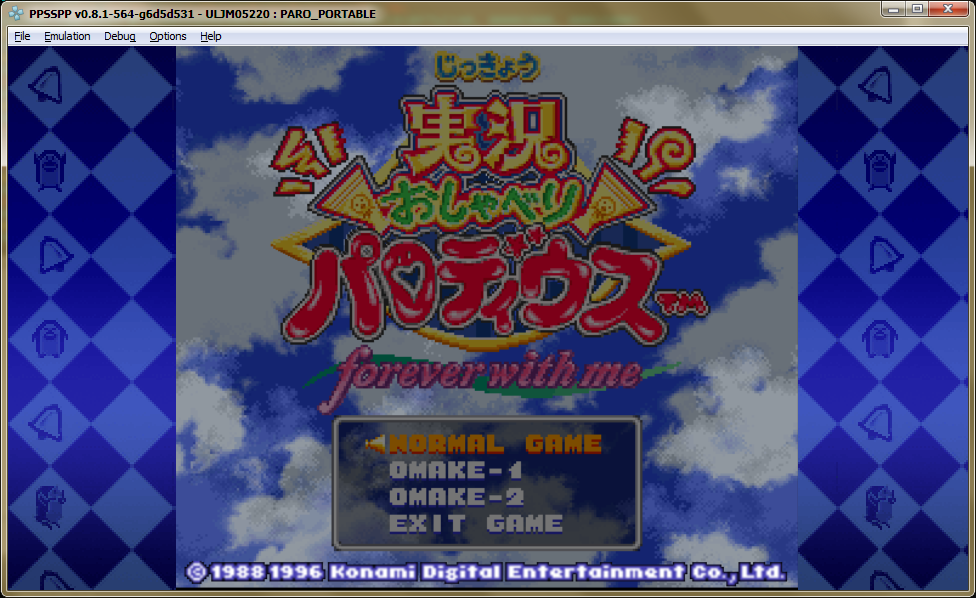Click the Konami Digital Entertainment copyright text
The image size is (976, 598).
pyautogui.click(x=485, y=572)
